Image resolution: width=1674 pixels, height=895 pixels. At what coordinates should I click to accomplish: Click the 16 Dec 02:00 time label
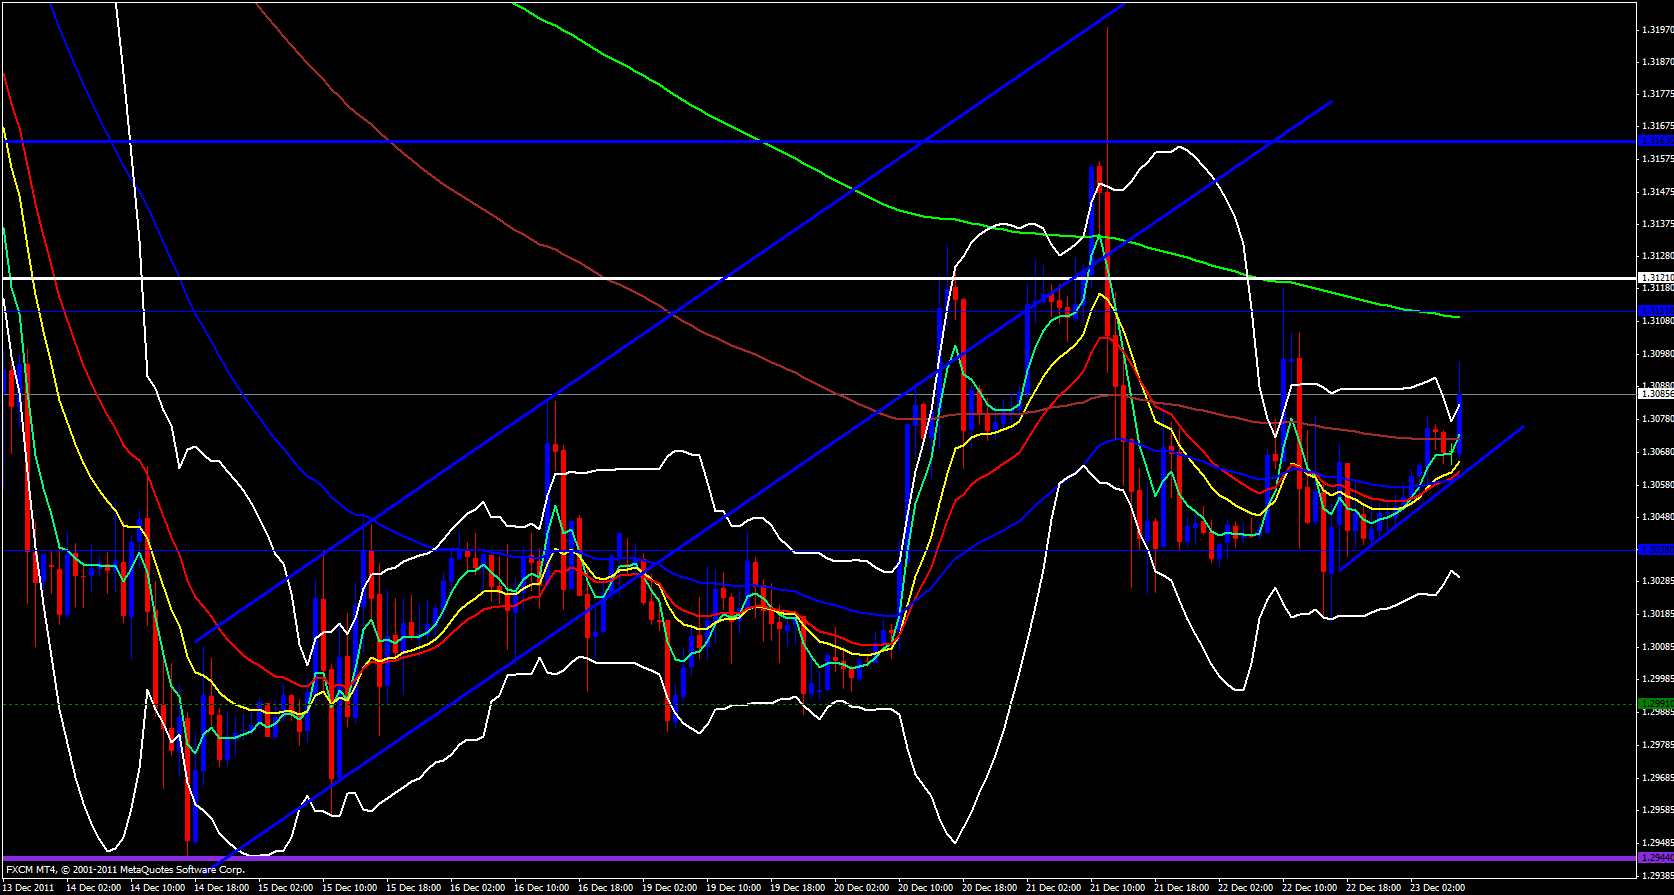[477, 887]
